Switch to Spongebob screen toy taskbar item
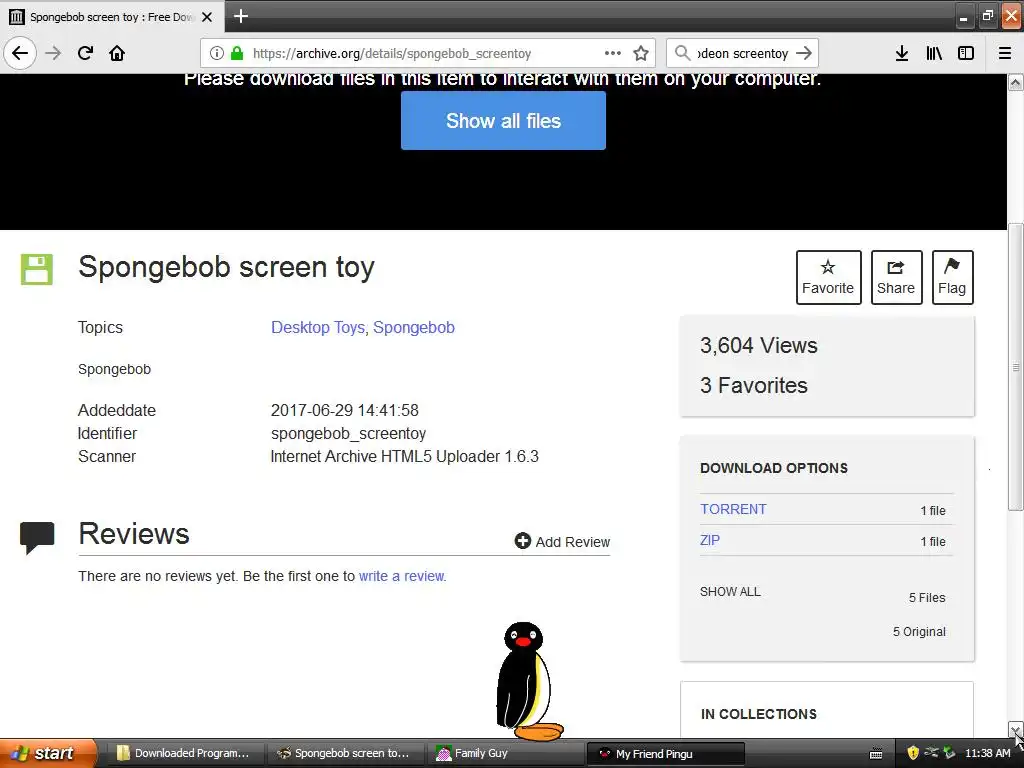This screenshot has width=1024, height=768. click(x=344, y=753)
